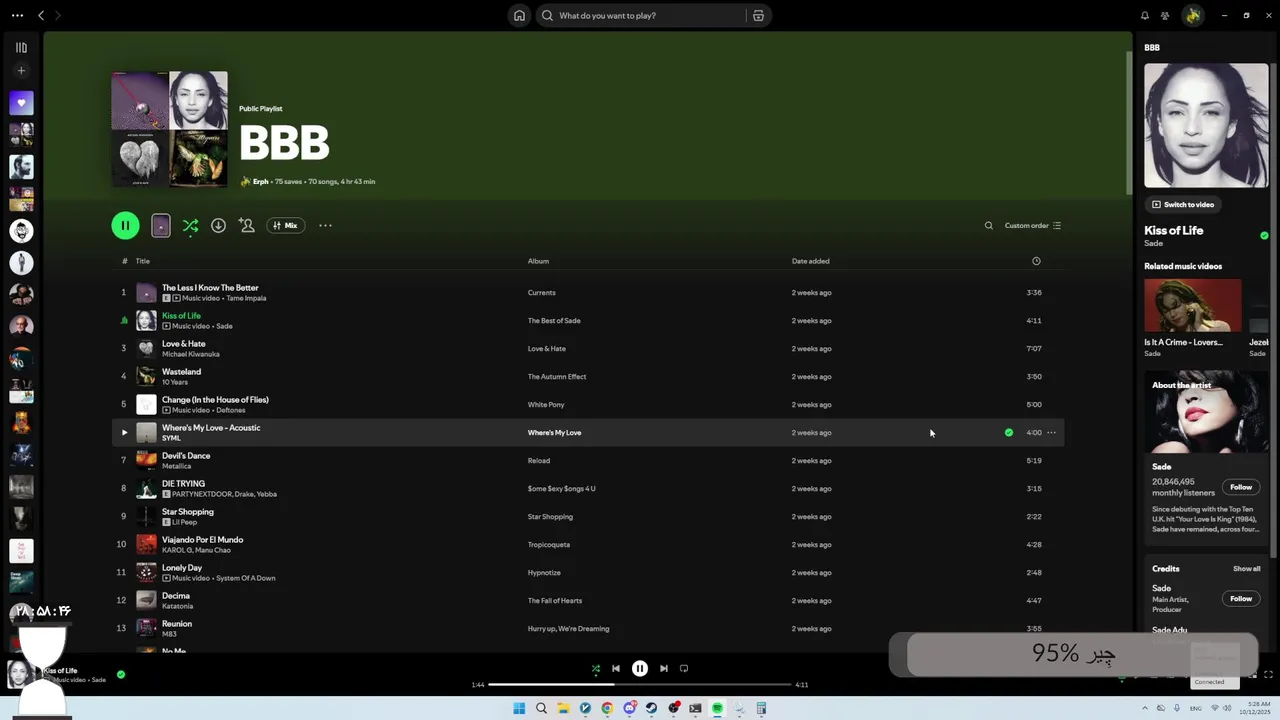Open The Best of Sade album link
Screen dimensions: 1280x720
click(554, 321)
